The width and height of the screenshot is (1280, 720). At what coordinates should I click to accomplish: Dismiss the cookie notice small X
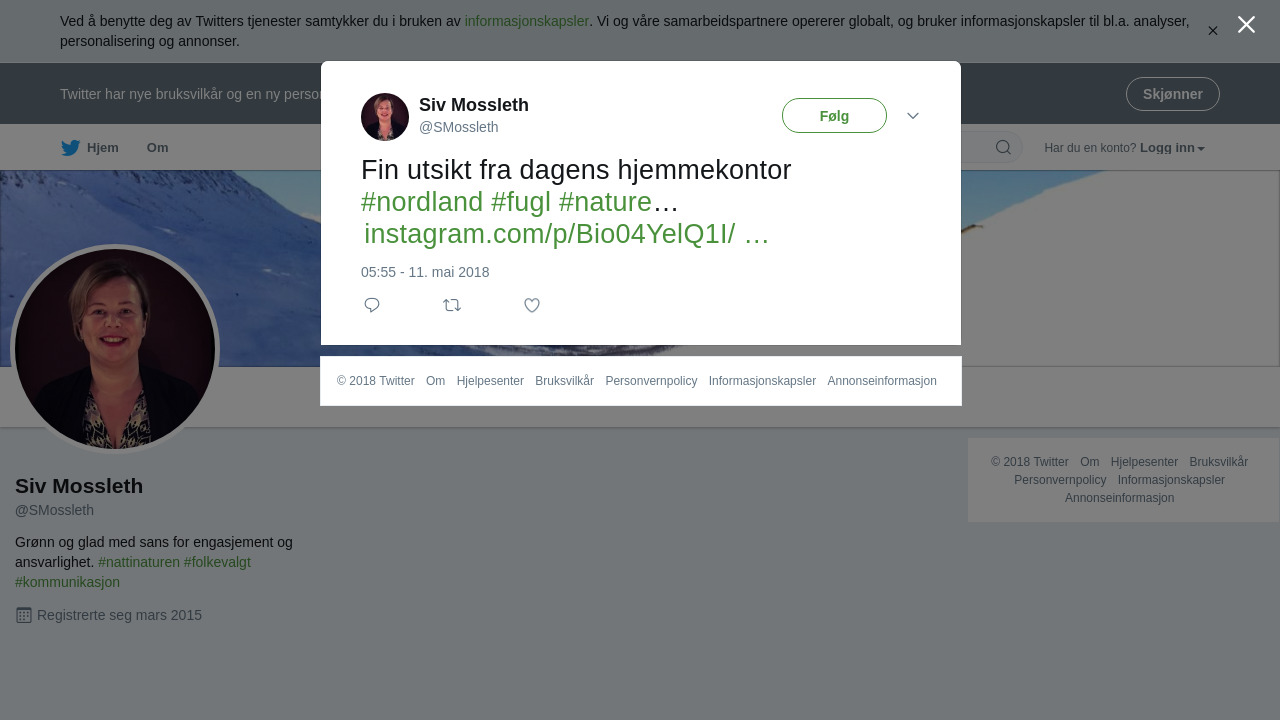click(x=1213, y=31)
